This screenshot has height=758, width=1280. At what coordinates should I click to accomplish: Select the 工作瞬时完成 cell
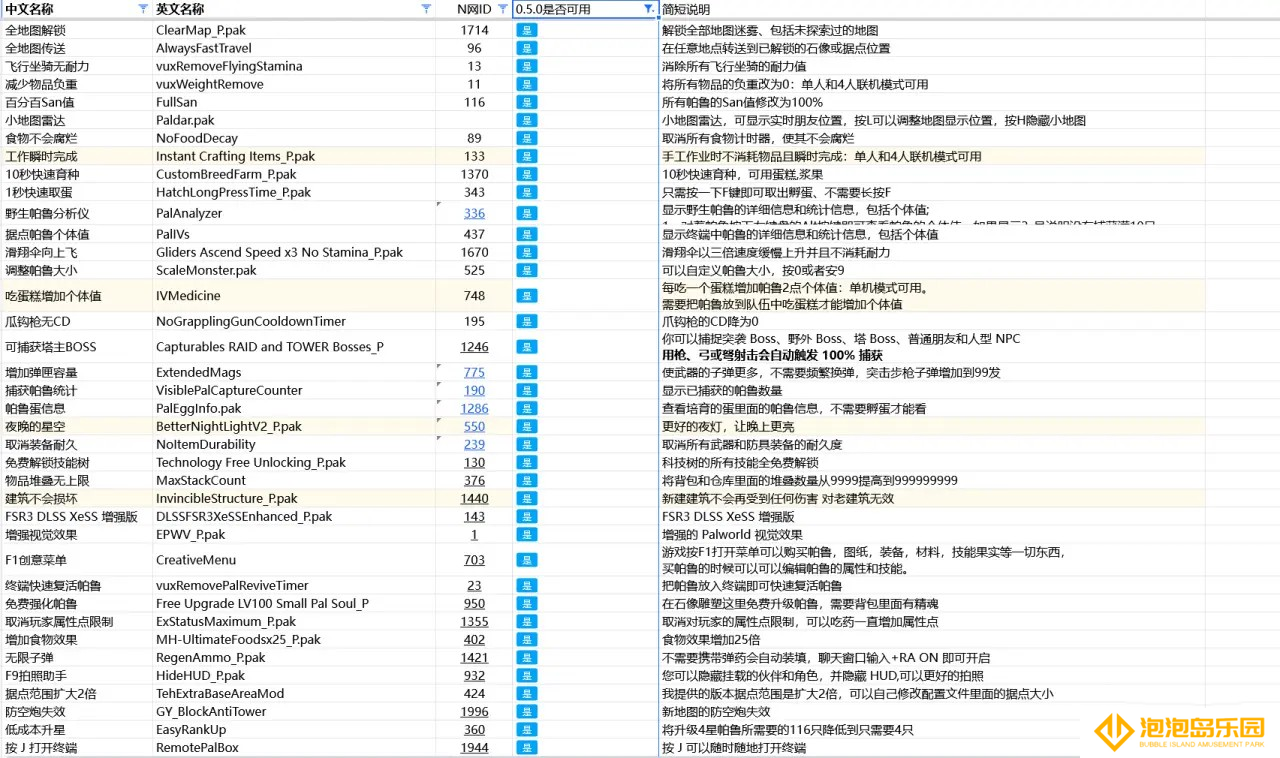pyautogui.click(x=76, y=156)
